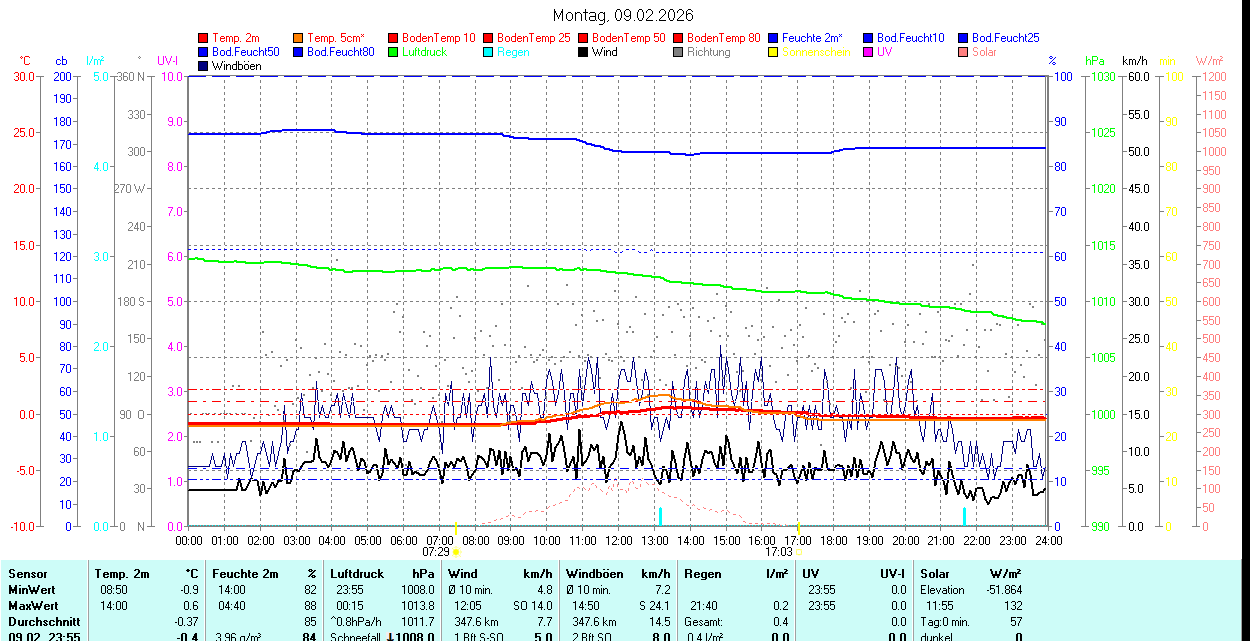Click the 12:00 label on time axis
This screenshot has height=641, width=1250.
click(x=618, y=540)
